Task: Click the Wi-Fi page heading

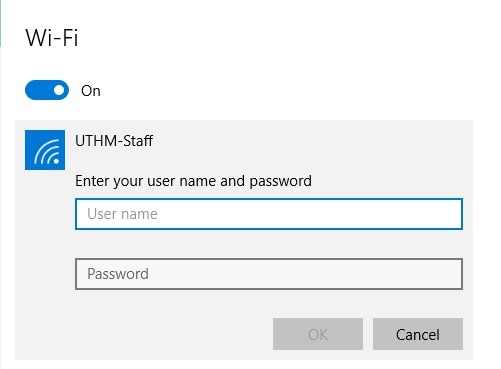Action: pyautogui.click(x=52, y=37)
